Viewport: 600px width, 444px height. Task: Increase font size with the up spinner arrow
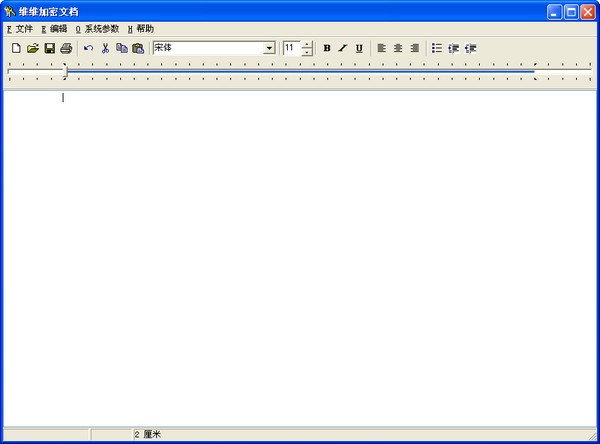(x=307, y=44)
